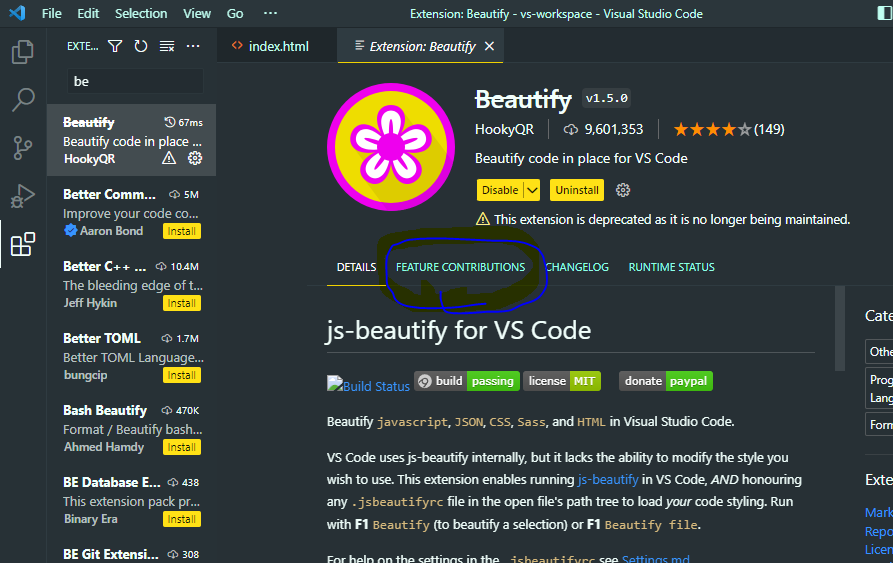Image resolution: width=893 pixels, height=563 pixels.
Task: Select the Extension: Beautify editor tab
Action: coord(420,46)
